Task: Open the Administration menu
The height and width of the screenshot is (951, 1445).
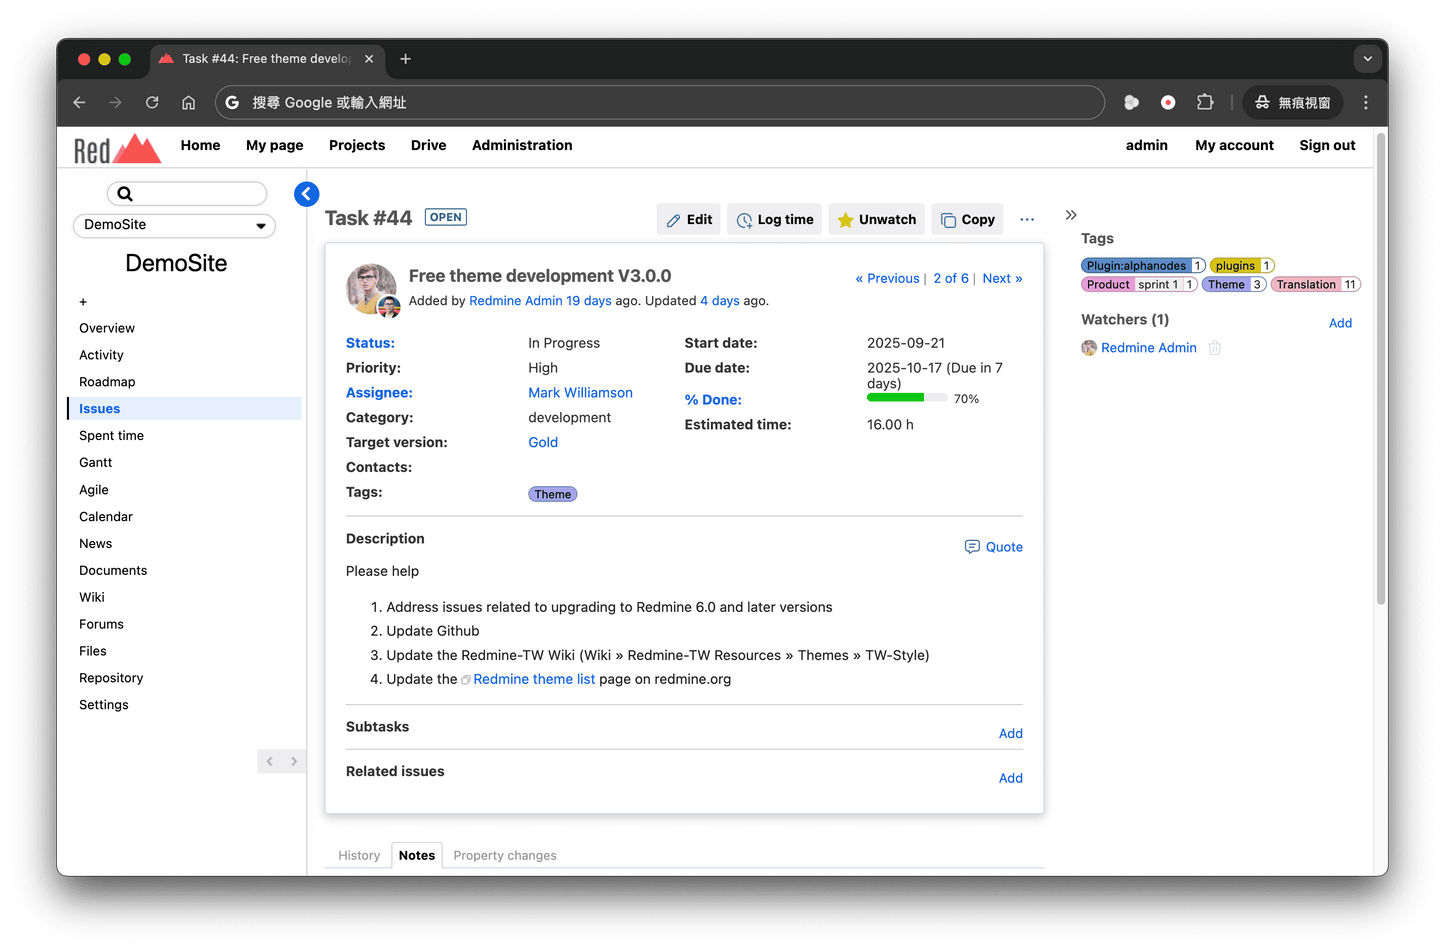Action: (x=521, y=145)
